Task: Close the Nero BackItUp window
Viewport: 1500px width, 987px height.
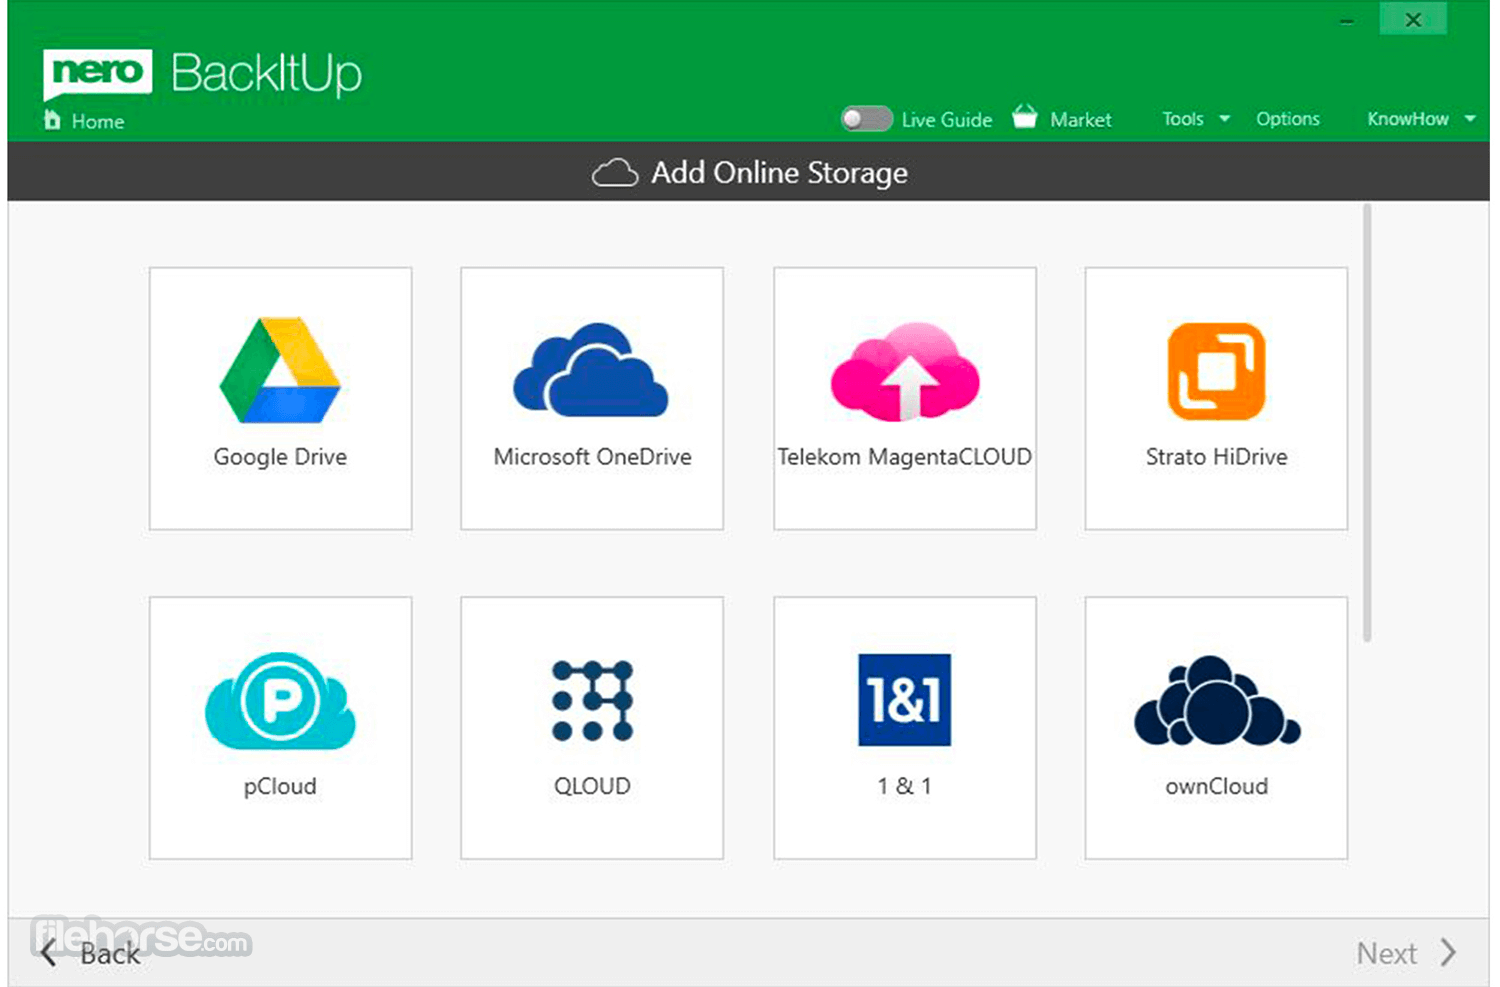Action: [1413, 20]
